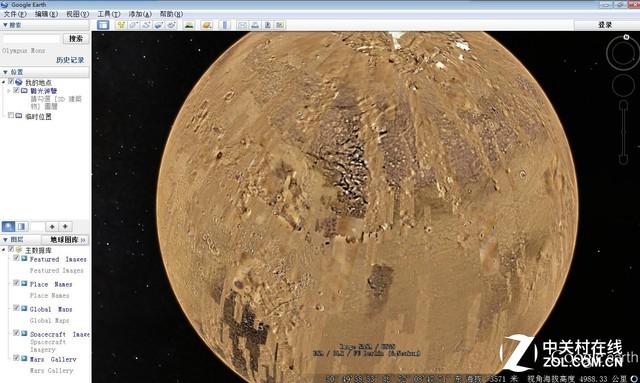This screenshot has width=640, height=383.
Task: Uncheck the Featured Images layer checkbox
Action: click(x=16, y=258)
